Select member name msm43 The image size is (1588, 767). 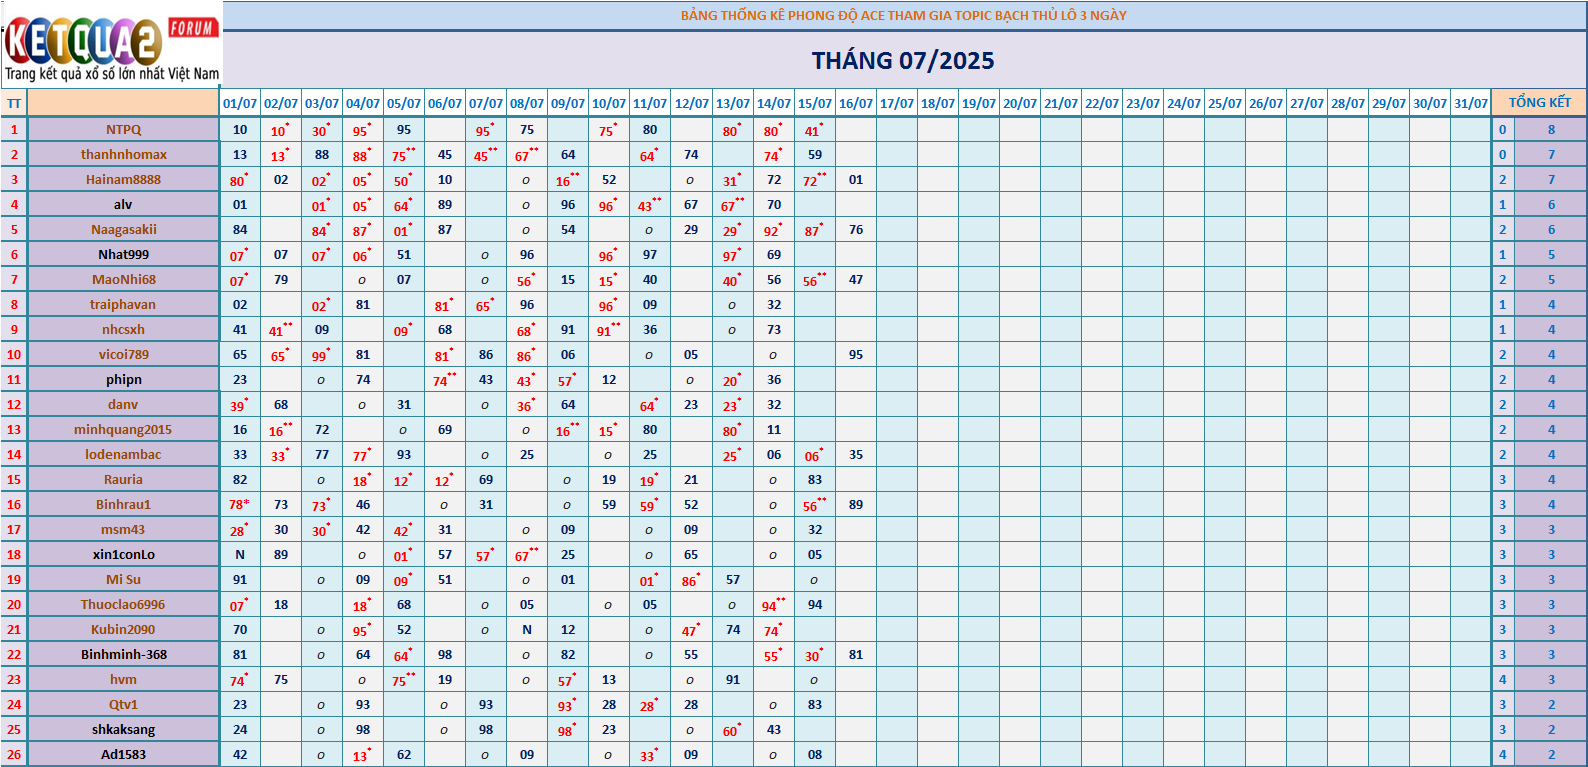[124, 529]
